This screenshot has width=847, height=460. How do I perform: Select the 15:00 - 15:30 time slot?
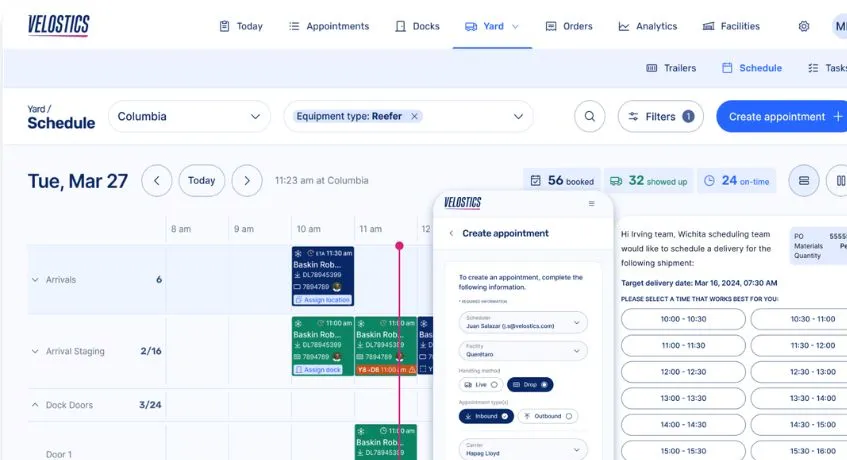click(x=683, y=451)
